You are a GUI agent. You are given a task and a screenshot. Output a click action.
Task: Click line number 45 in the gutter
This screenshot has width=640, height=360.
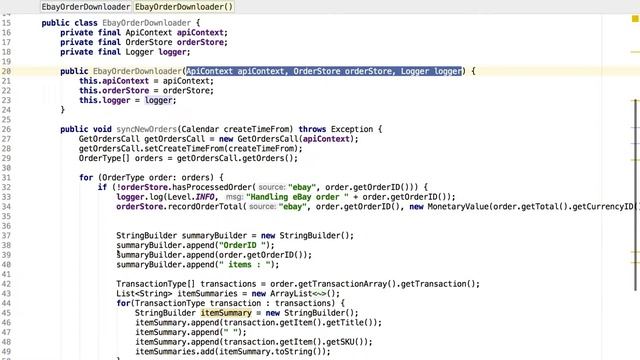coord(6,313)
